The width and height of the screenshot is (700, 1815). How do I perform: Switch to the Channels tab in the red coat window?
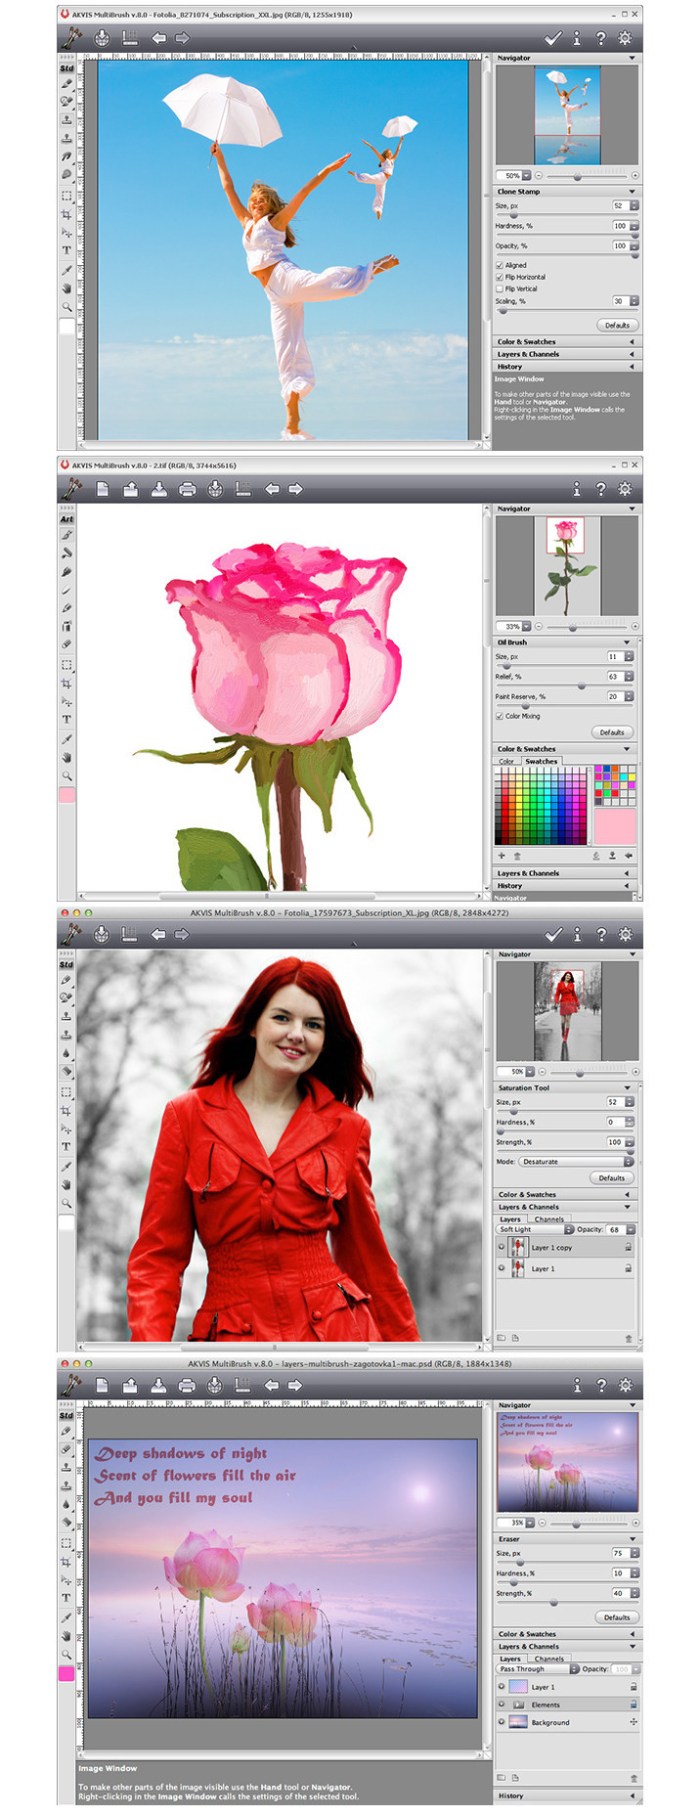coord(549,1219)
